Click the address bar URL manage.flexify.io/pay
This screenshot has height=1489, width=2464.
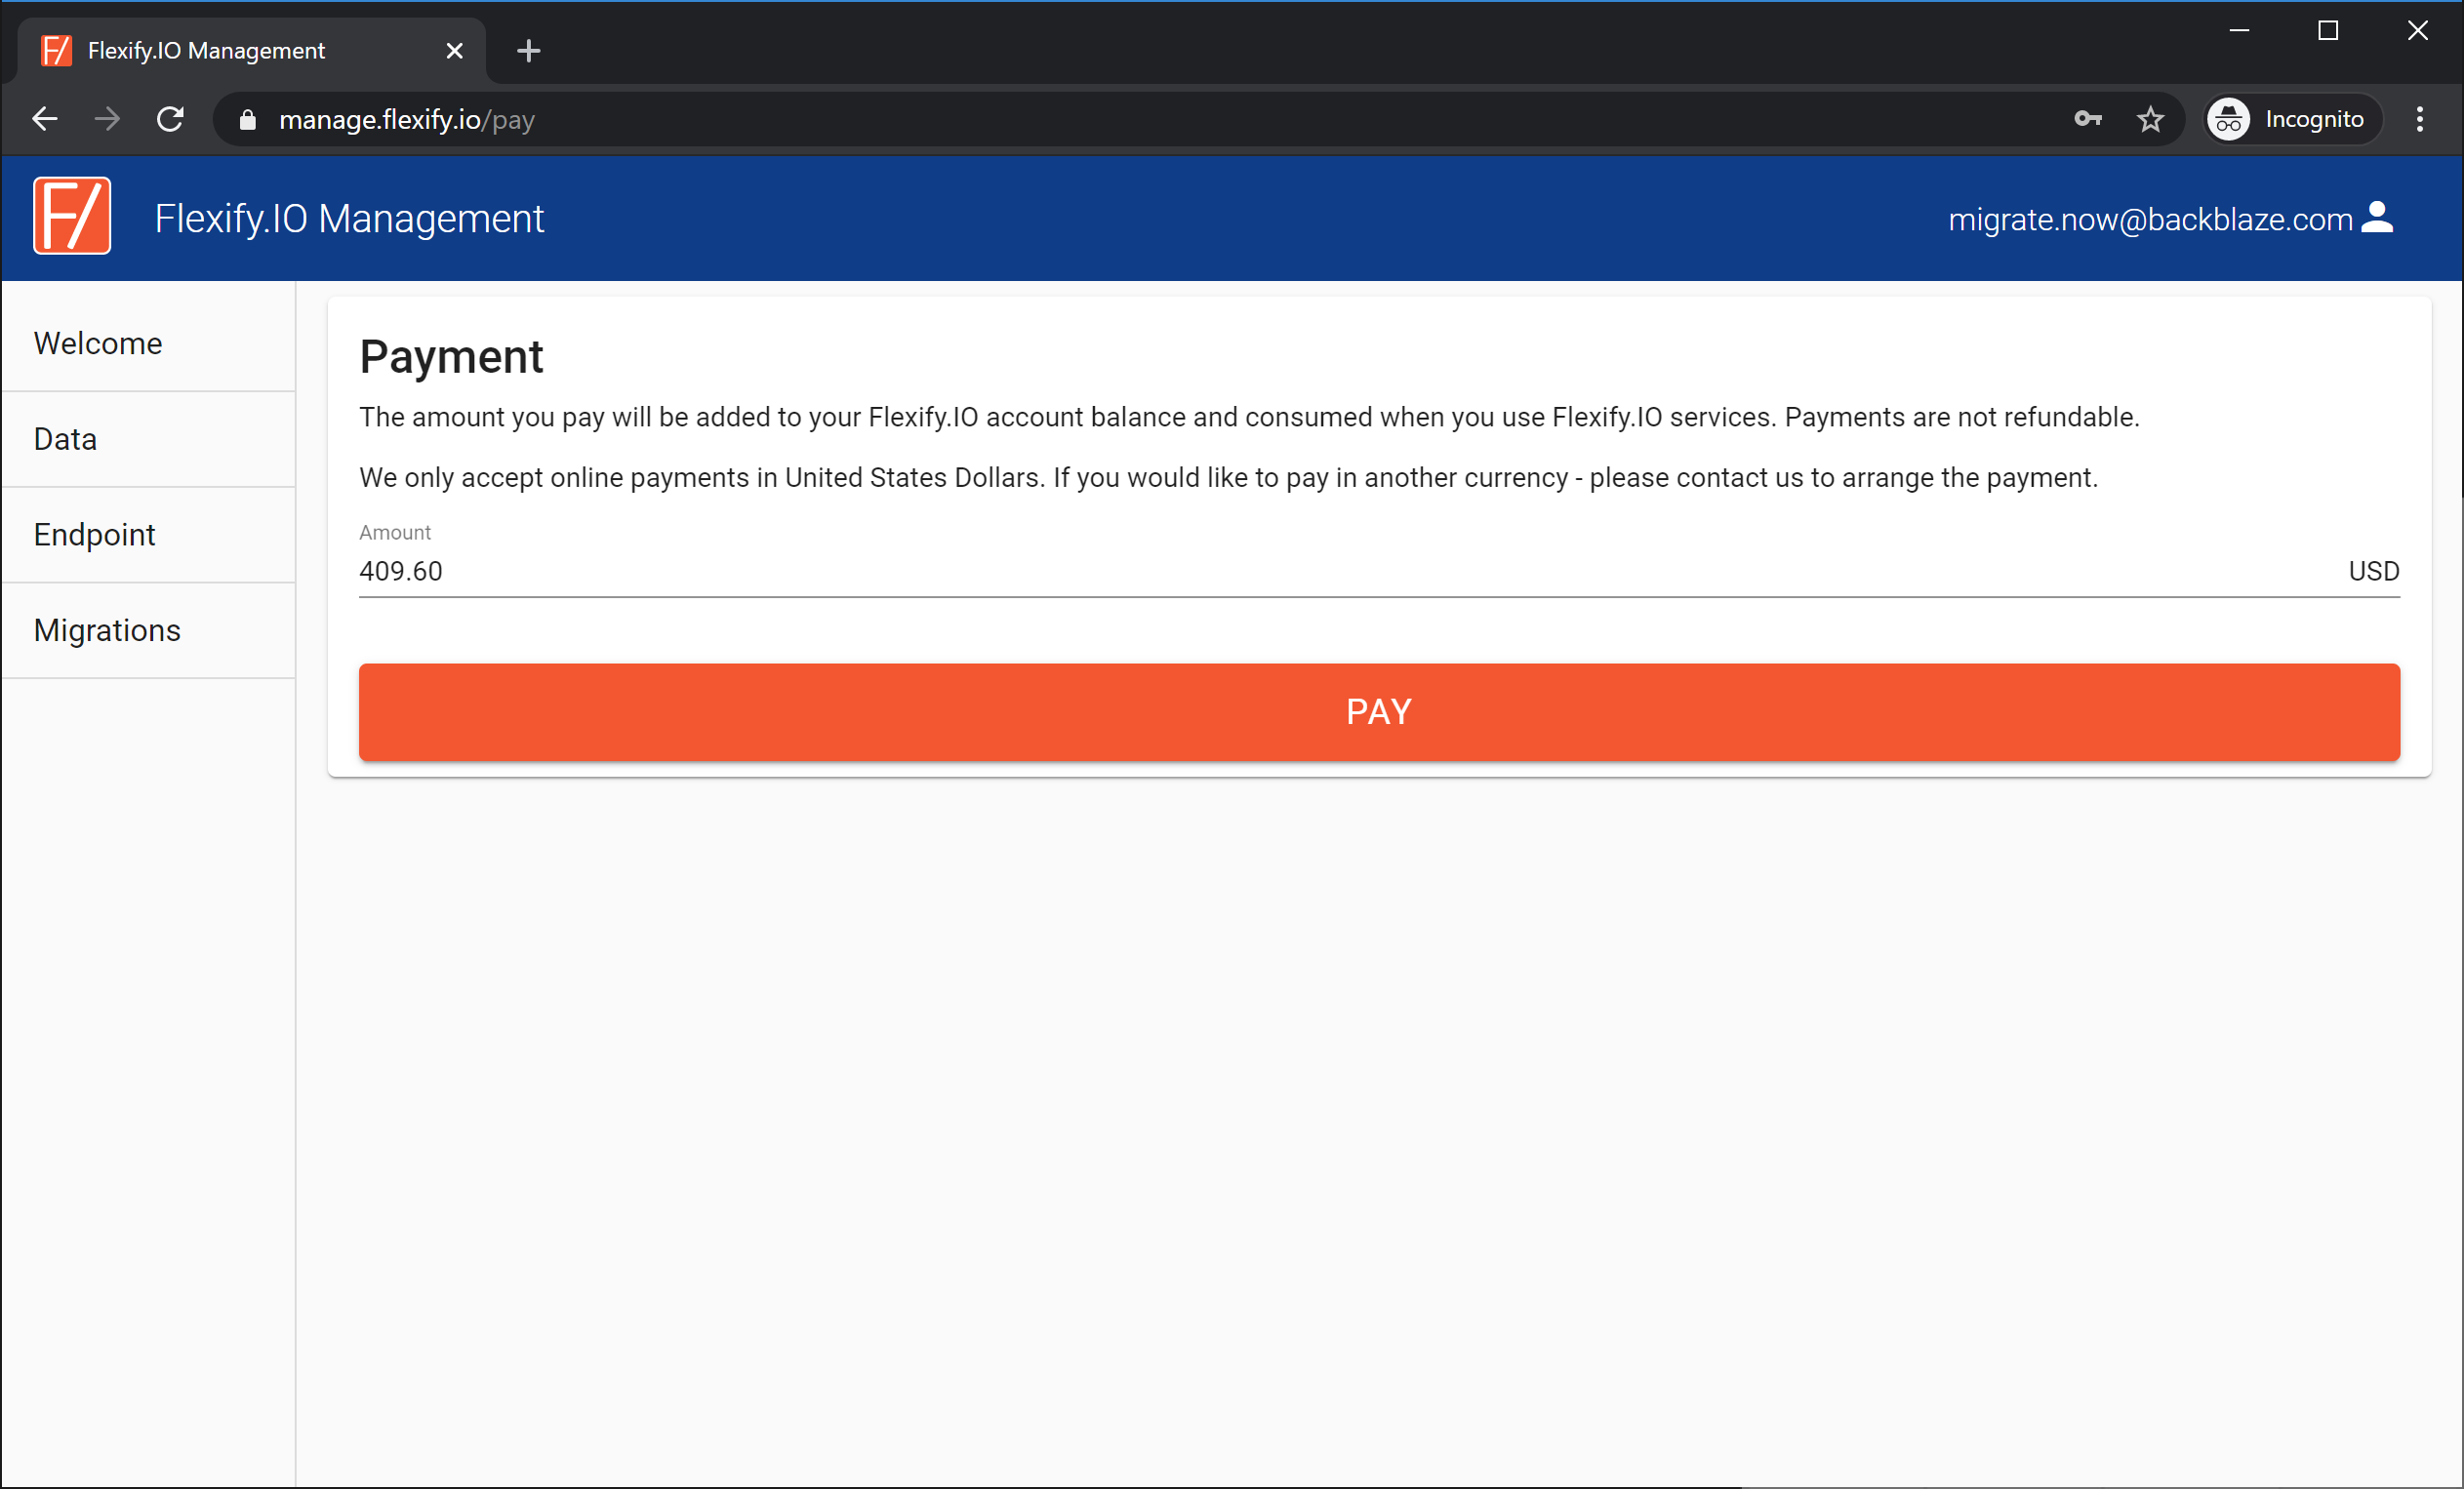(x=407, y=120)
